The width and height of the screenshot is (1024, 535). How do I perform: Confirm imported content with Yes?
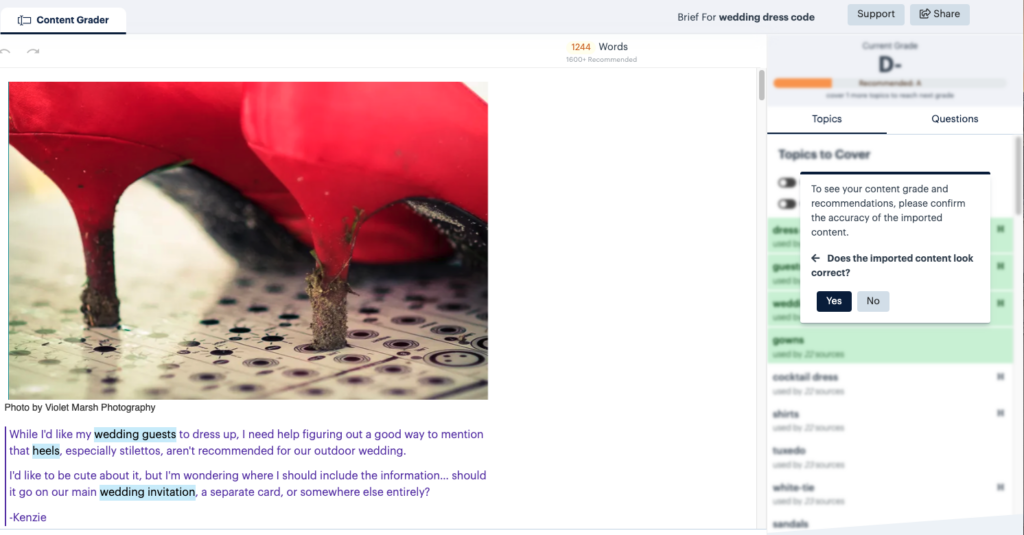coord(834,301)
